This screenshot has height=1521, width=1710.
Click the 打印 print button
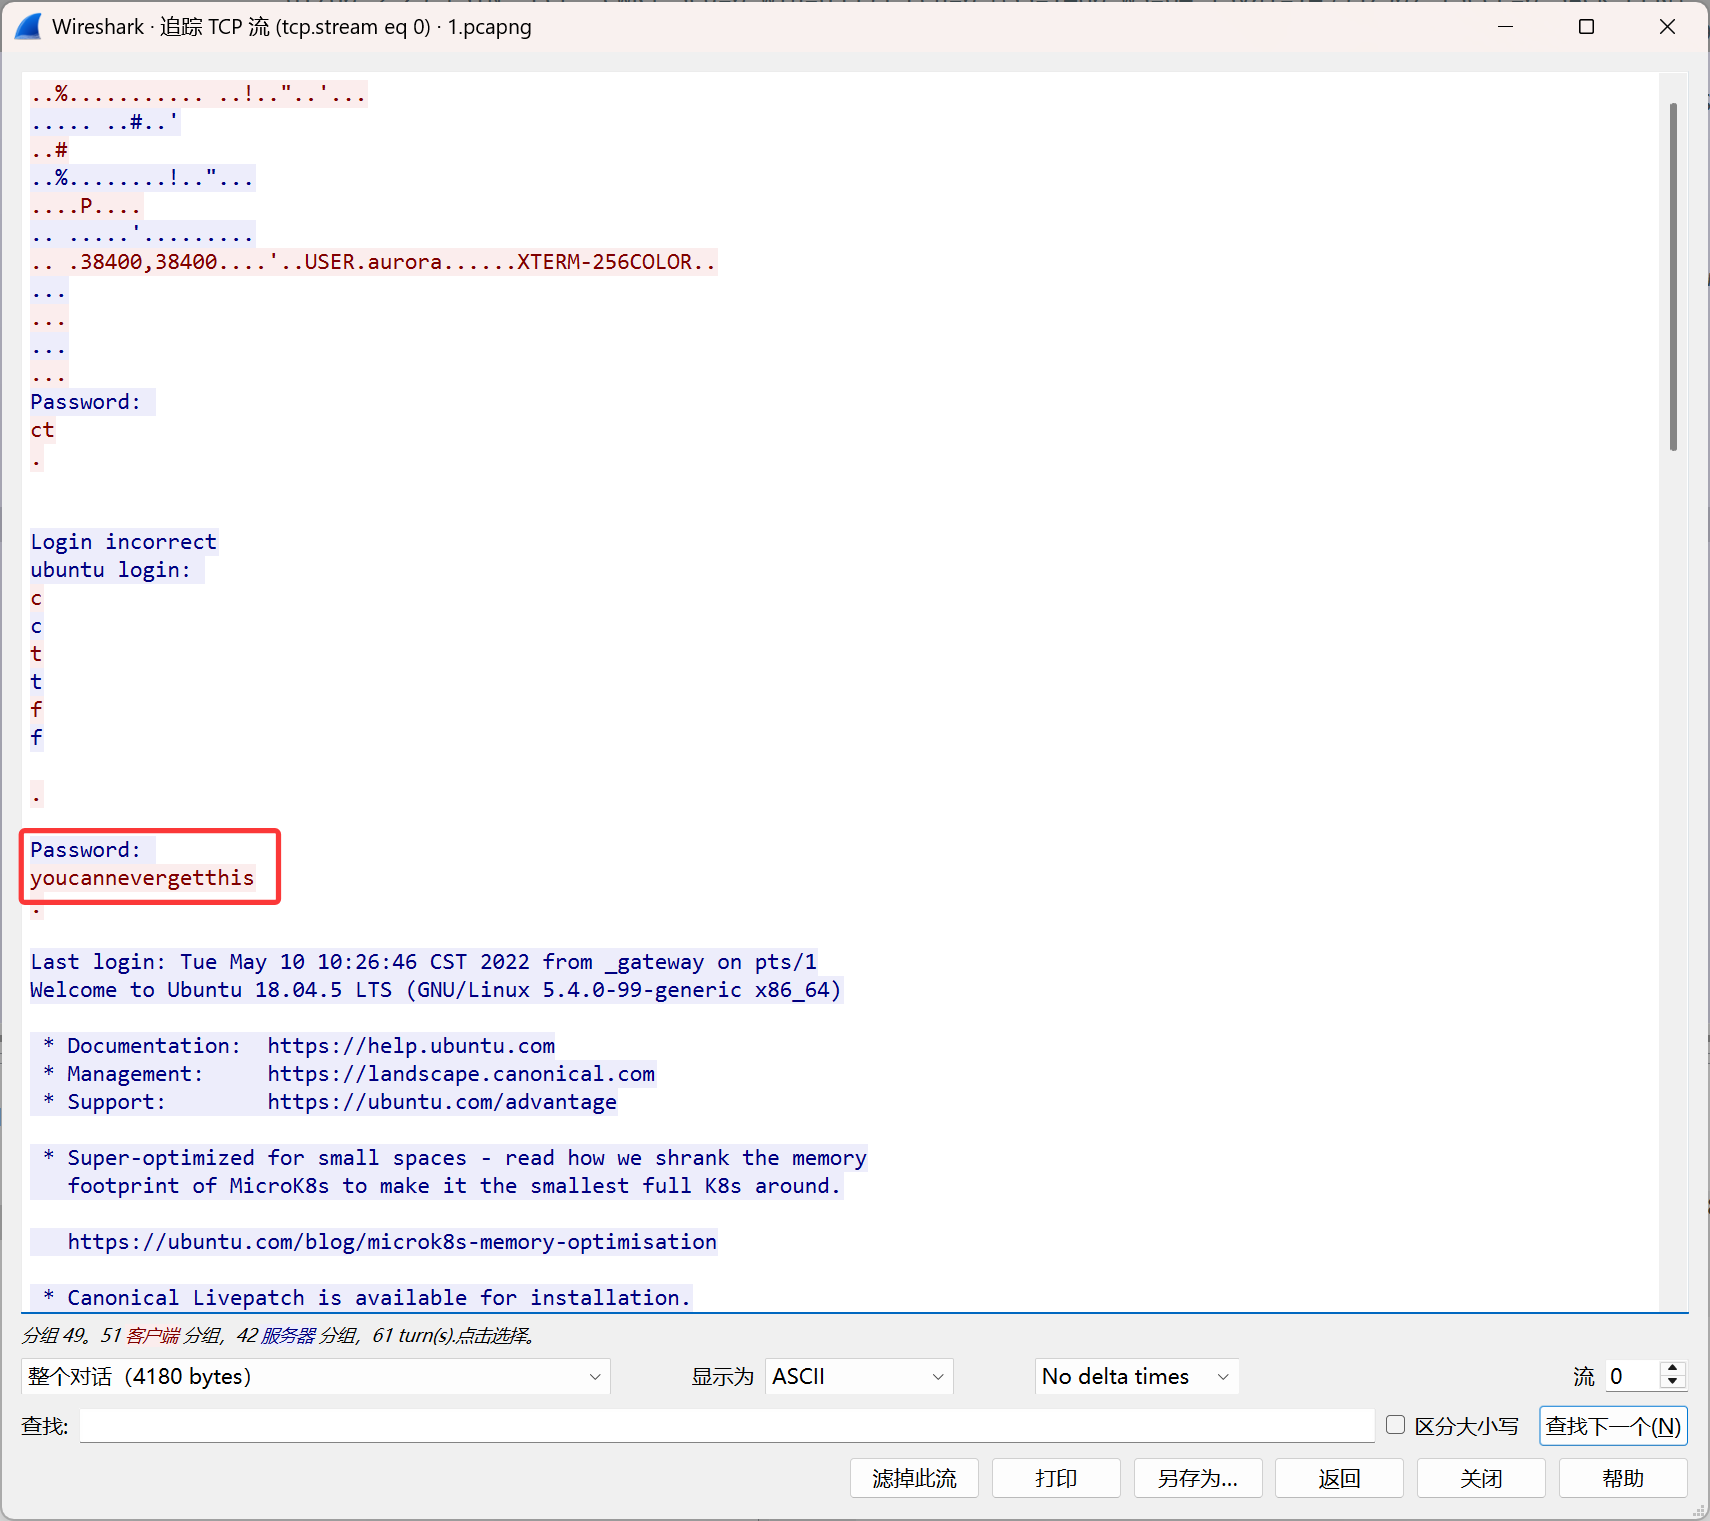[1056, 1478]
